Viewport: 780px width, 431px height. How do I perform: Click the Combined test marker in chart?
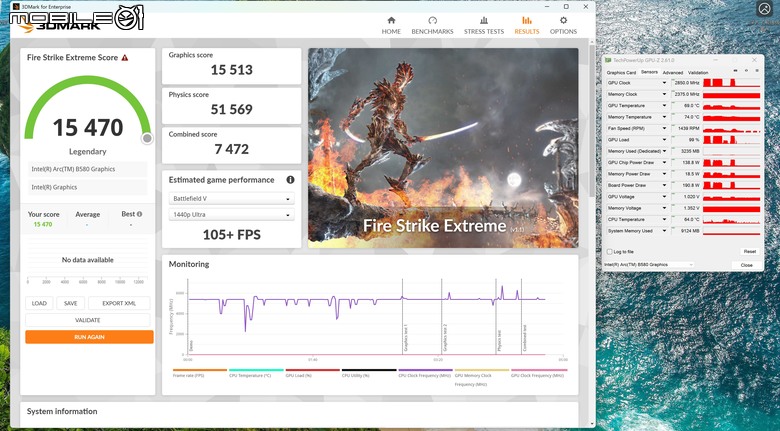click(x=524, y=338)
